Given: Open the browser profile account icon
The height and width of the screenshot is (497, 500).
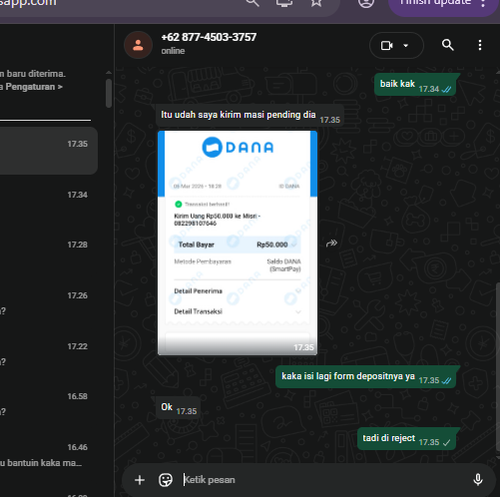Looking at the screenshot, I should point(366,3).
